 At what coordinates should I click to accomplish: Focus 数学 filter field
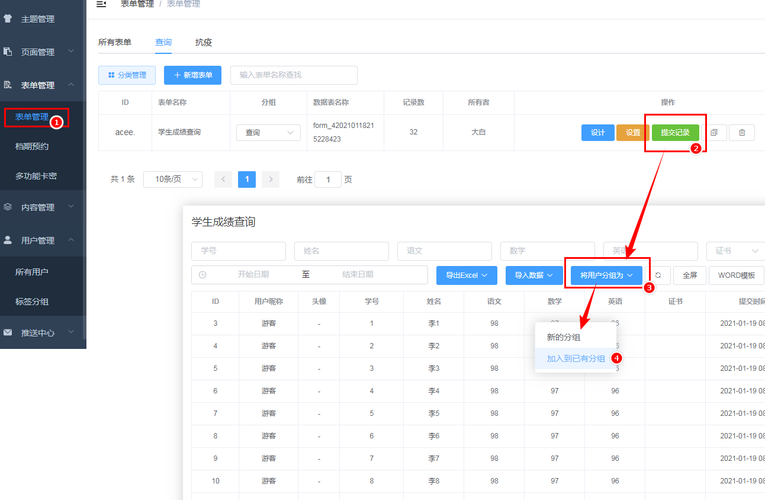pyautogui.click(x=547, y=251)
